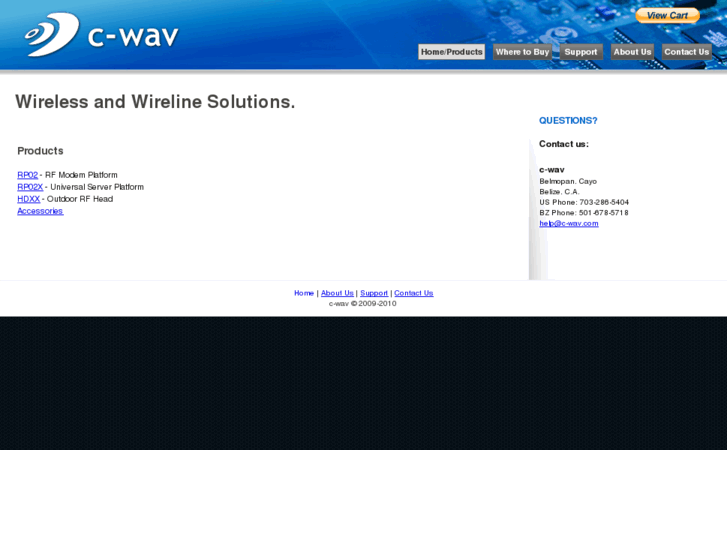Image resolution: width=727 pixels, height=545 pixels.
Task: Click the 'c-wav © 2009-2010' copyright text
Action: click(363, 304)
